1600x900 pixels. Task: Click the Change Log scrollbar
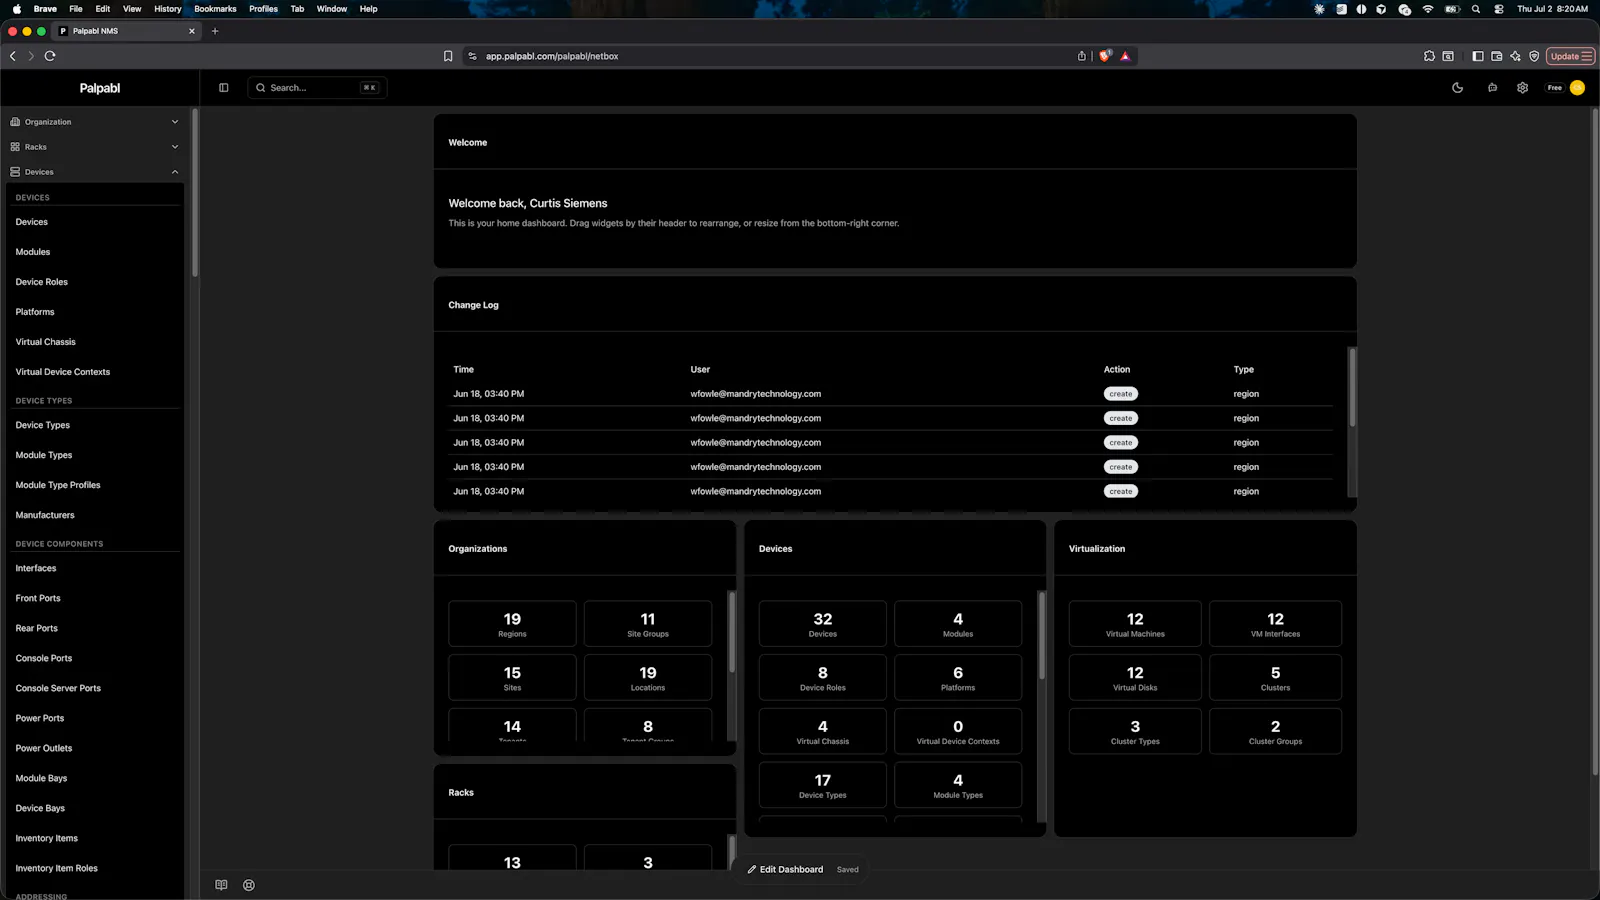tap(1352, 387)
